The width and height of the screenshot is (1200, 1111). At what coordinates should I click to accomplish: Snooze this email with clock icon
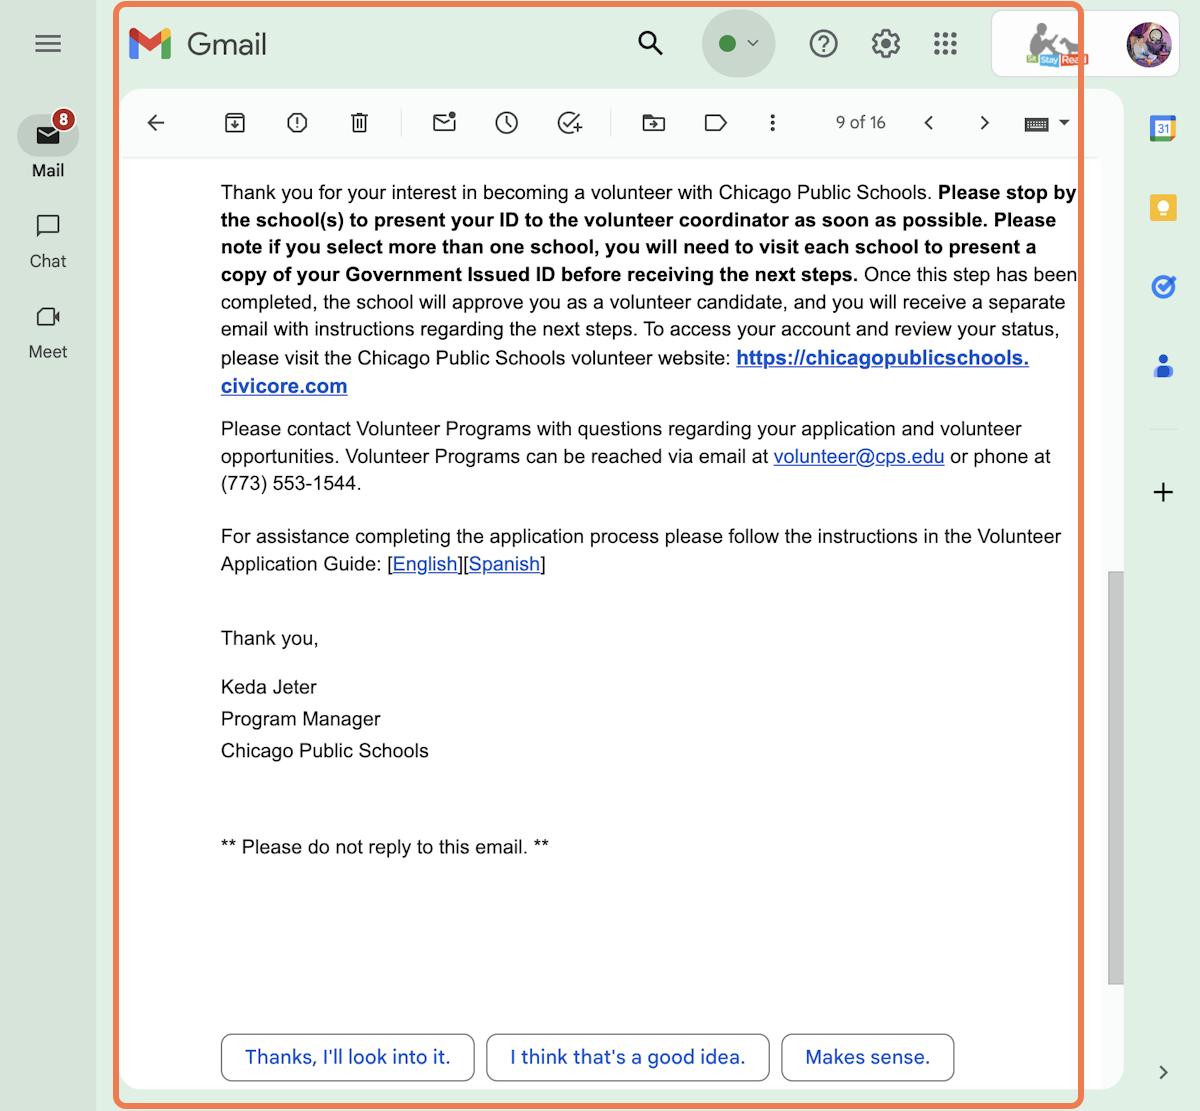(507, 123)
